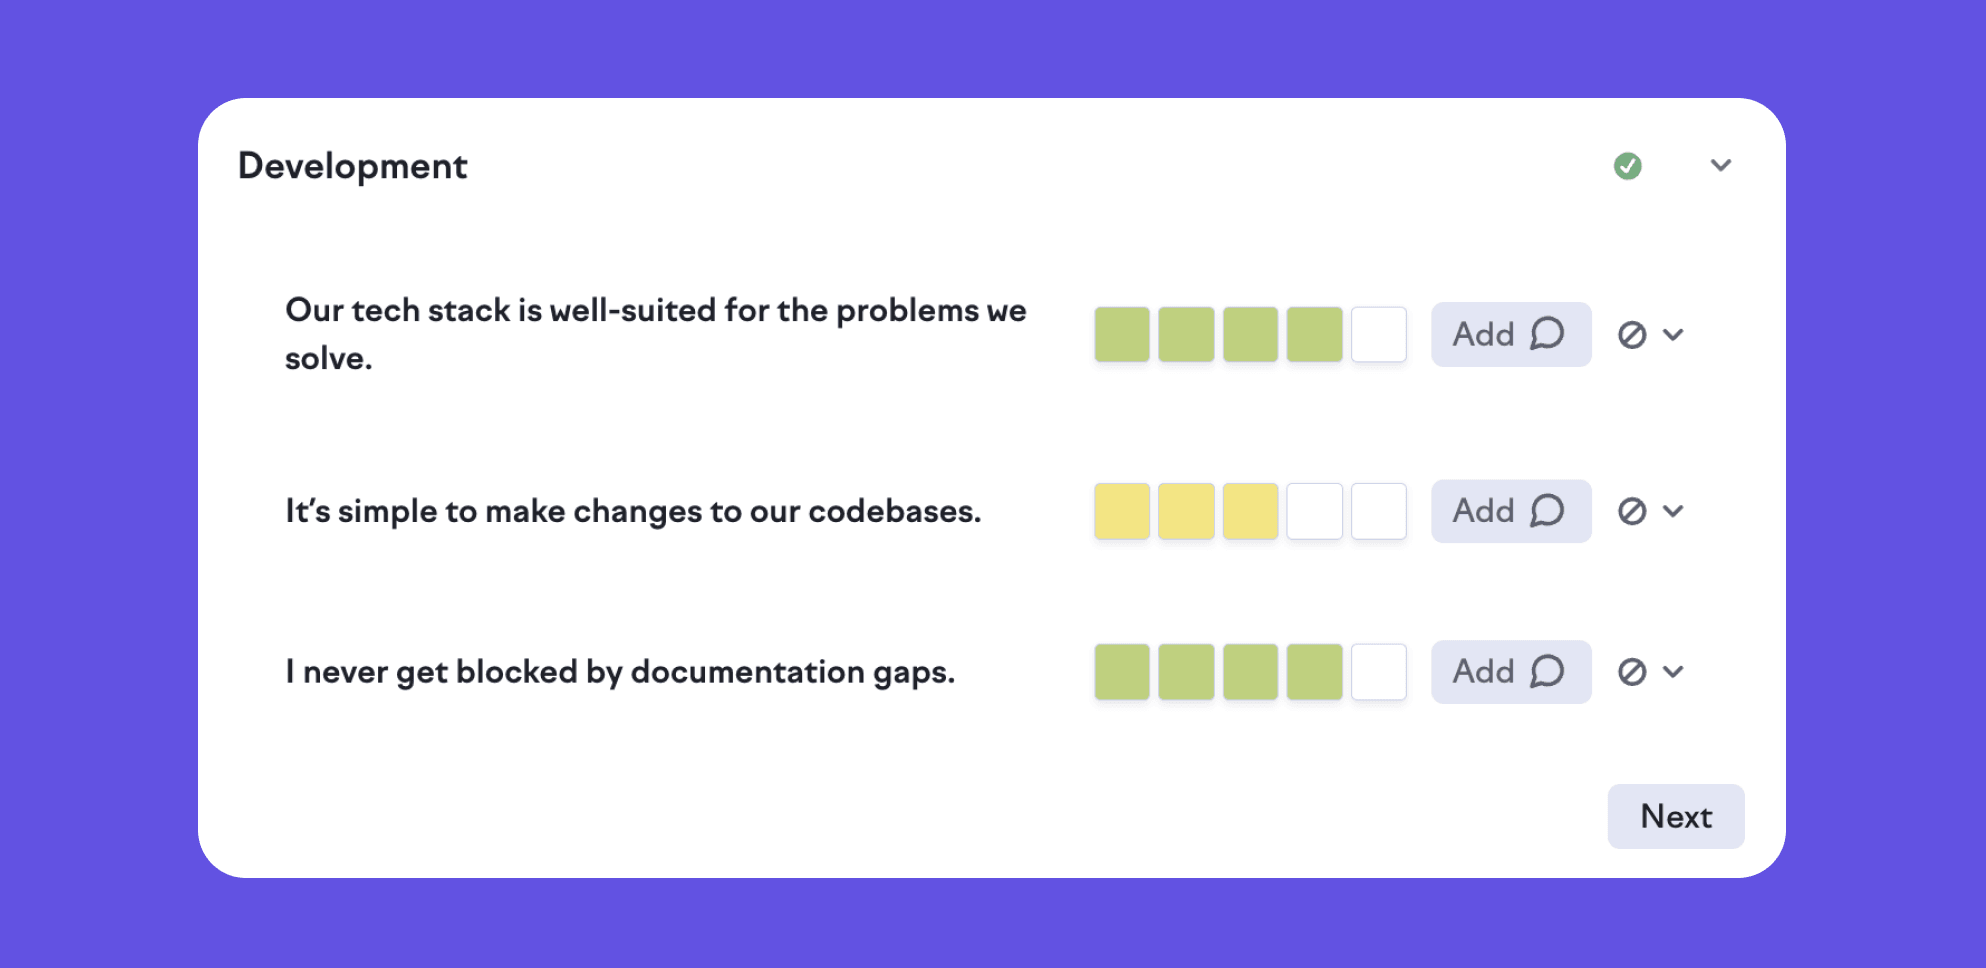Click the skip icon for codebases question

click(1632, 512)
